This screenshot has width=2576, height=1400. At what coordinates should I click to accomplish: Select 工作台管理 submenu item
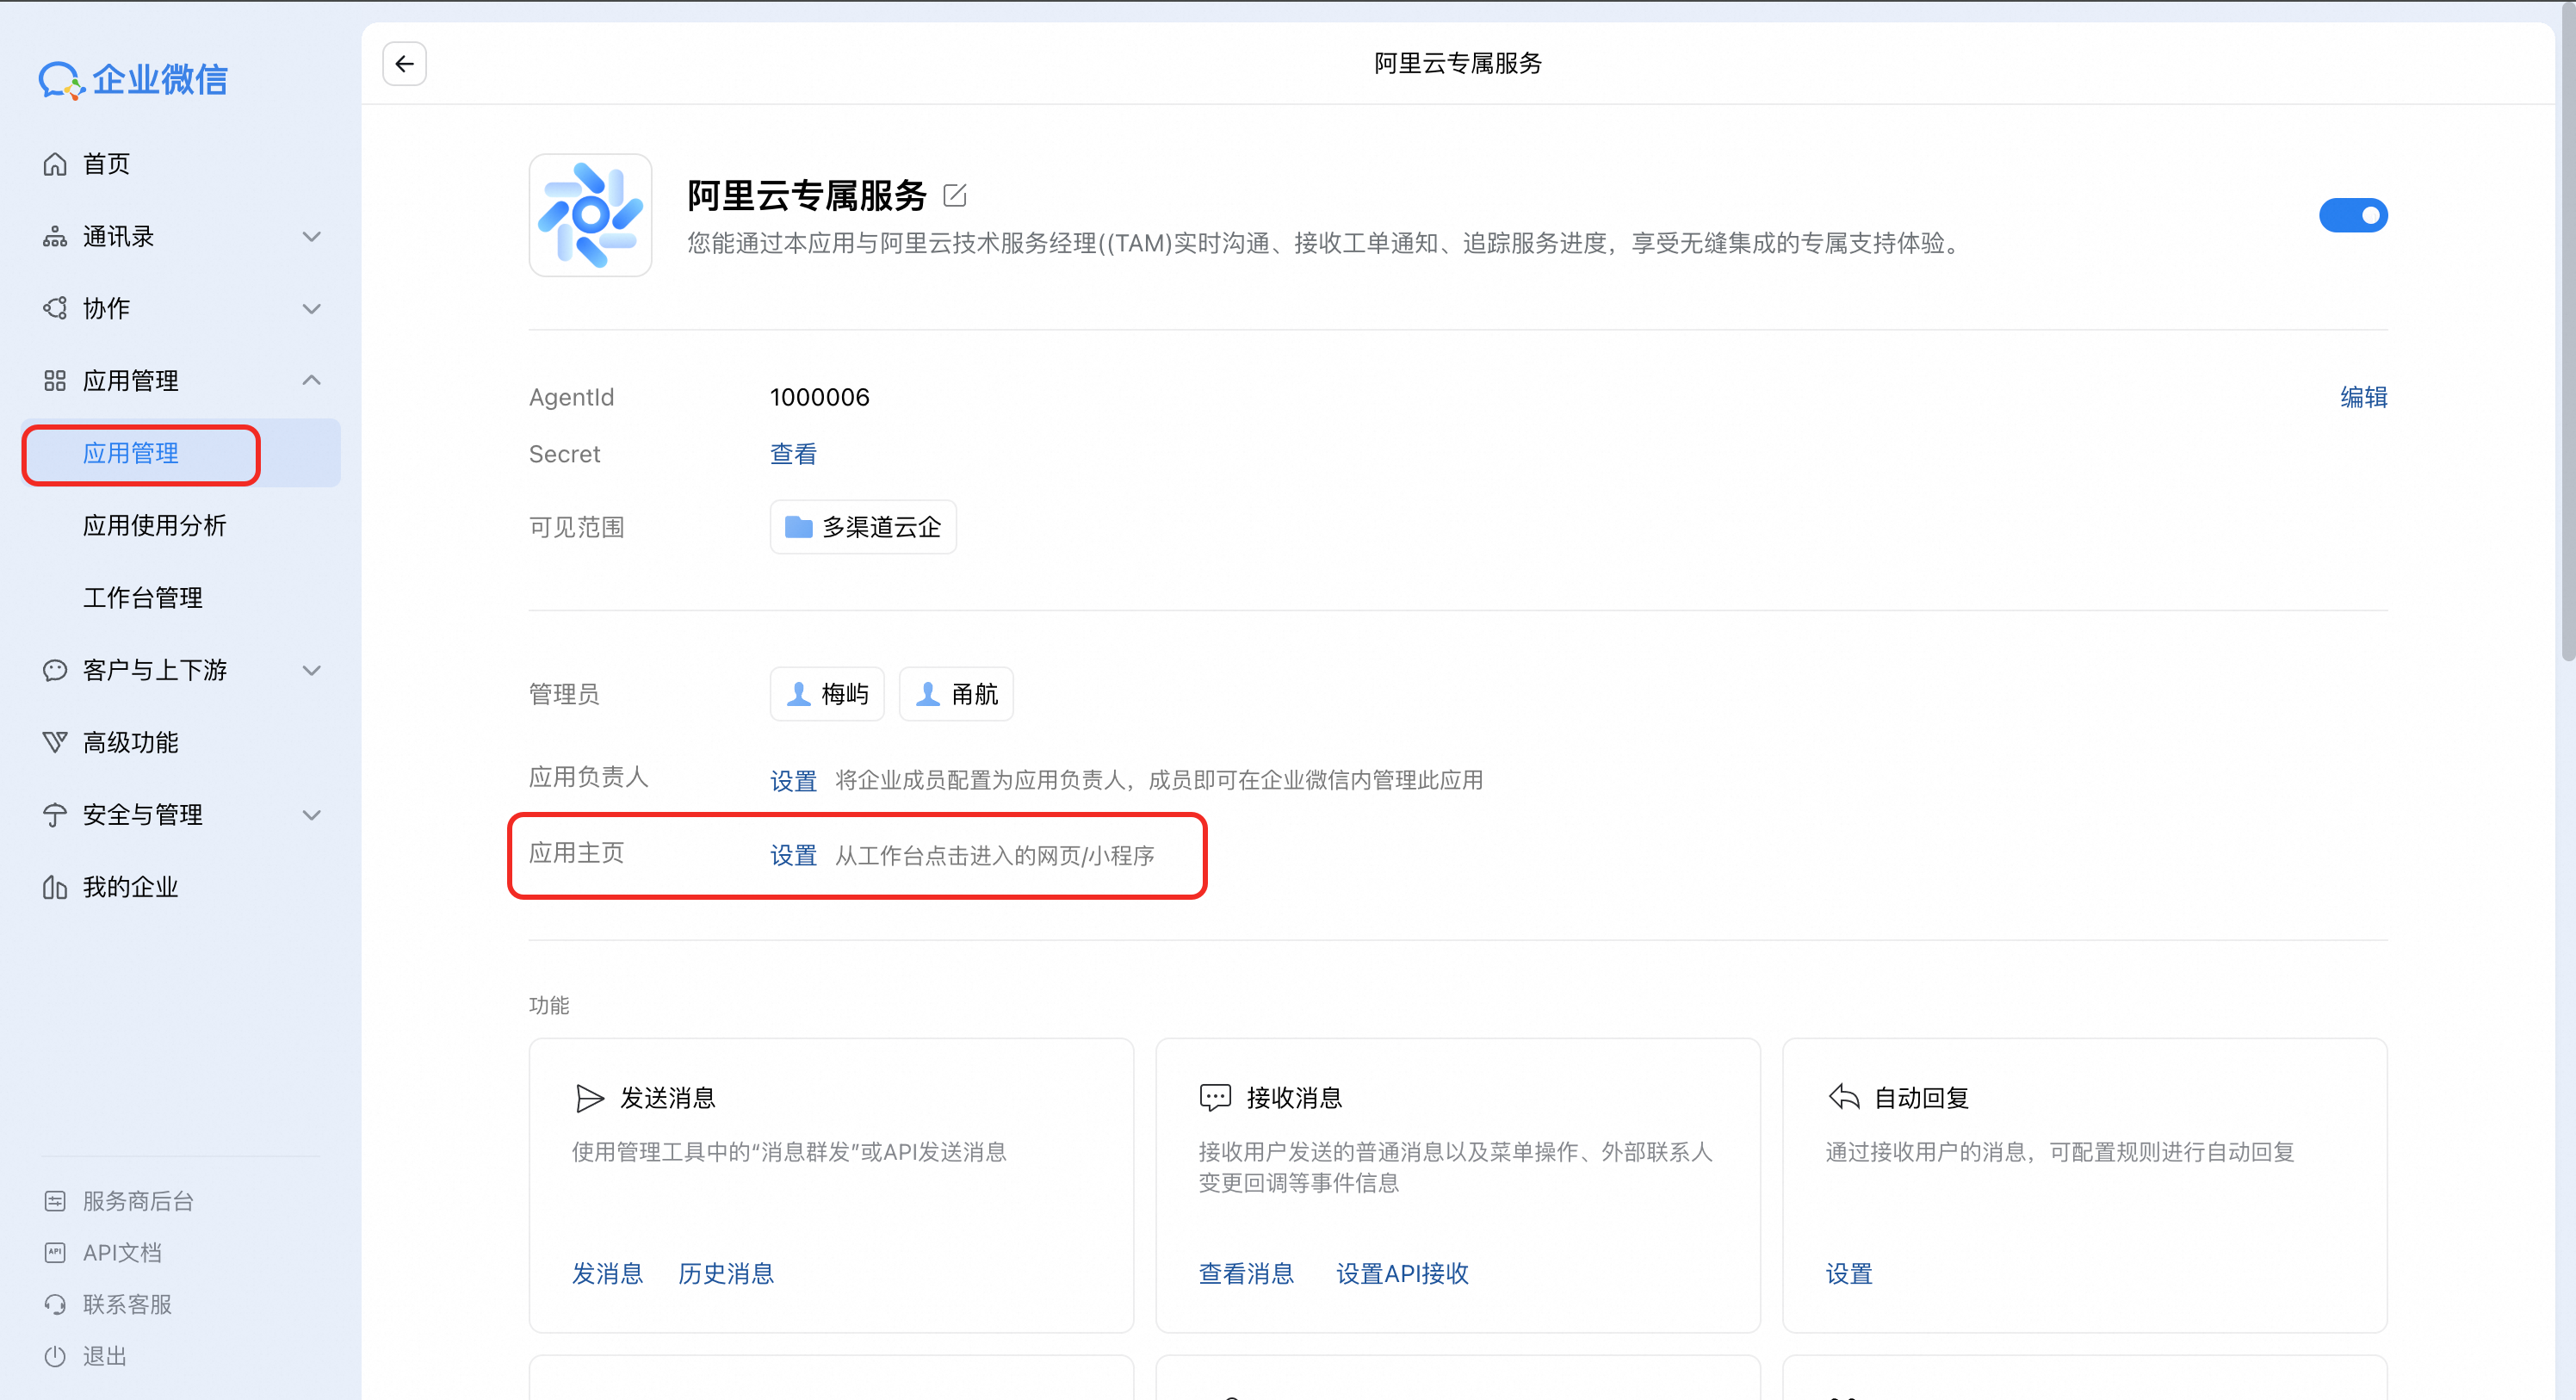pyautogui.click(x=143, y=597)
